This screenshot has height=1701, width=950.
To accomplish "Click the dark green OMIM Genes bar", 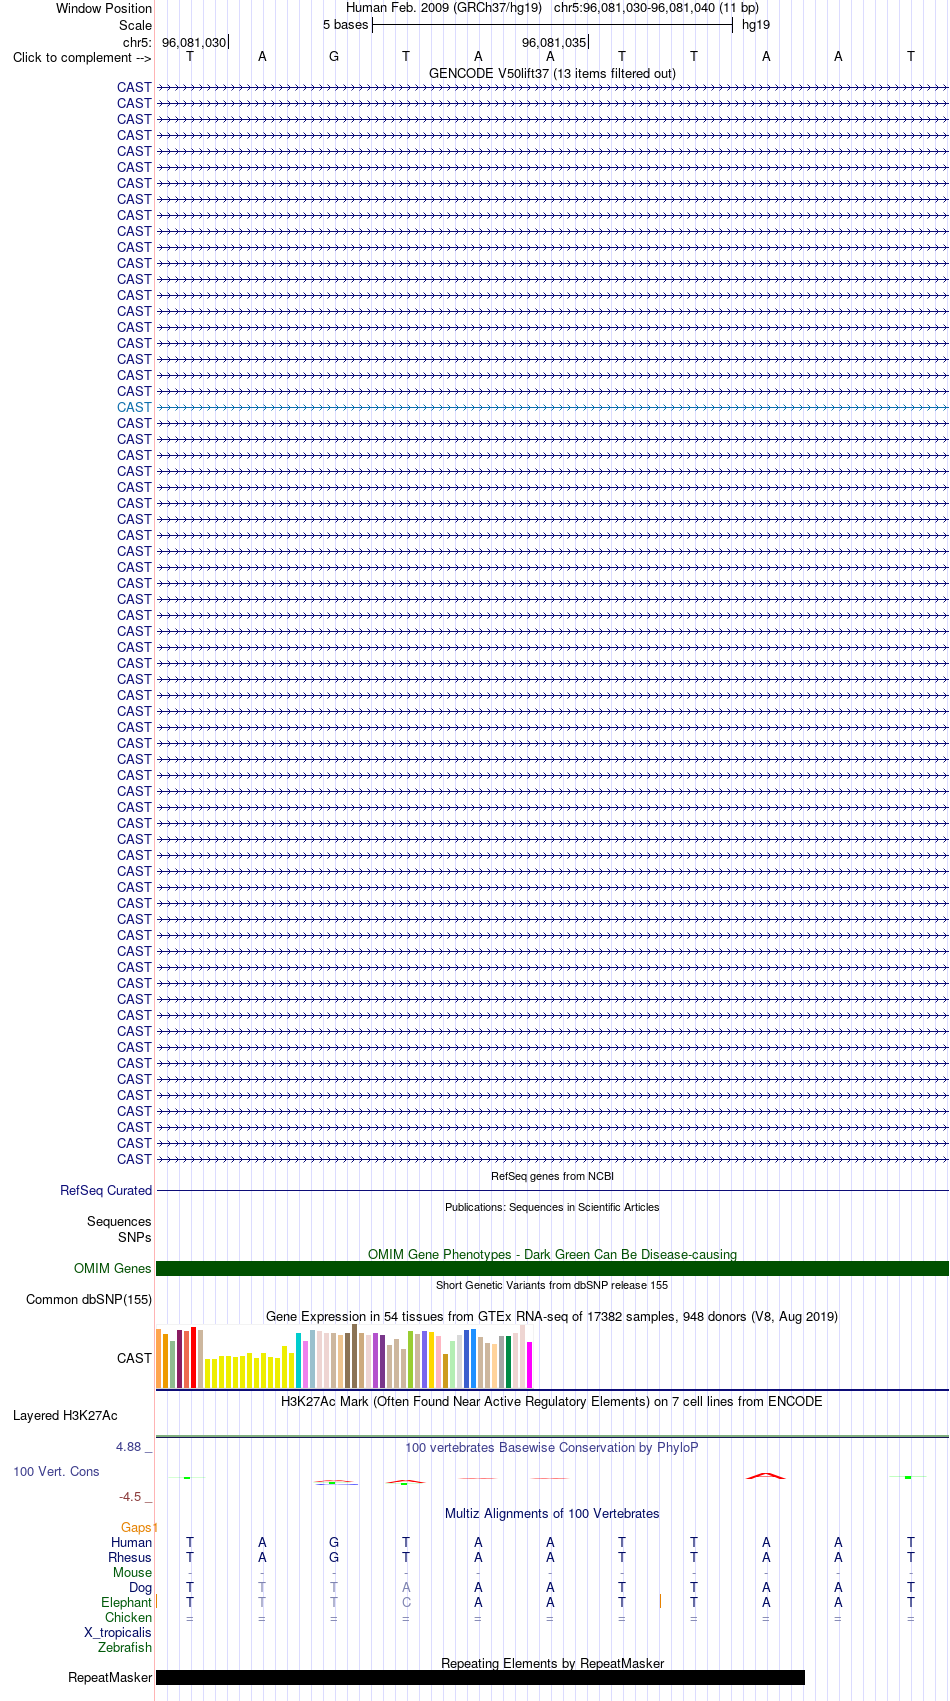I will 552,1268.
